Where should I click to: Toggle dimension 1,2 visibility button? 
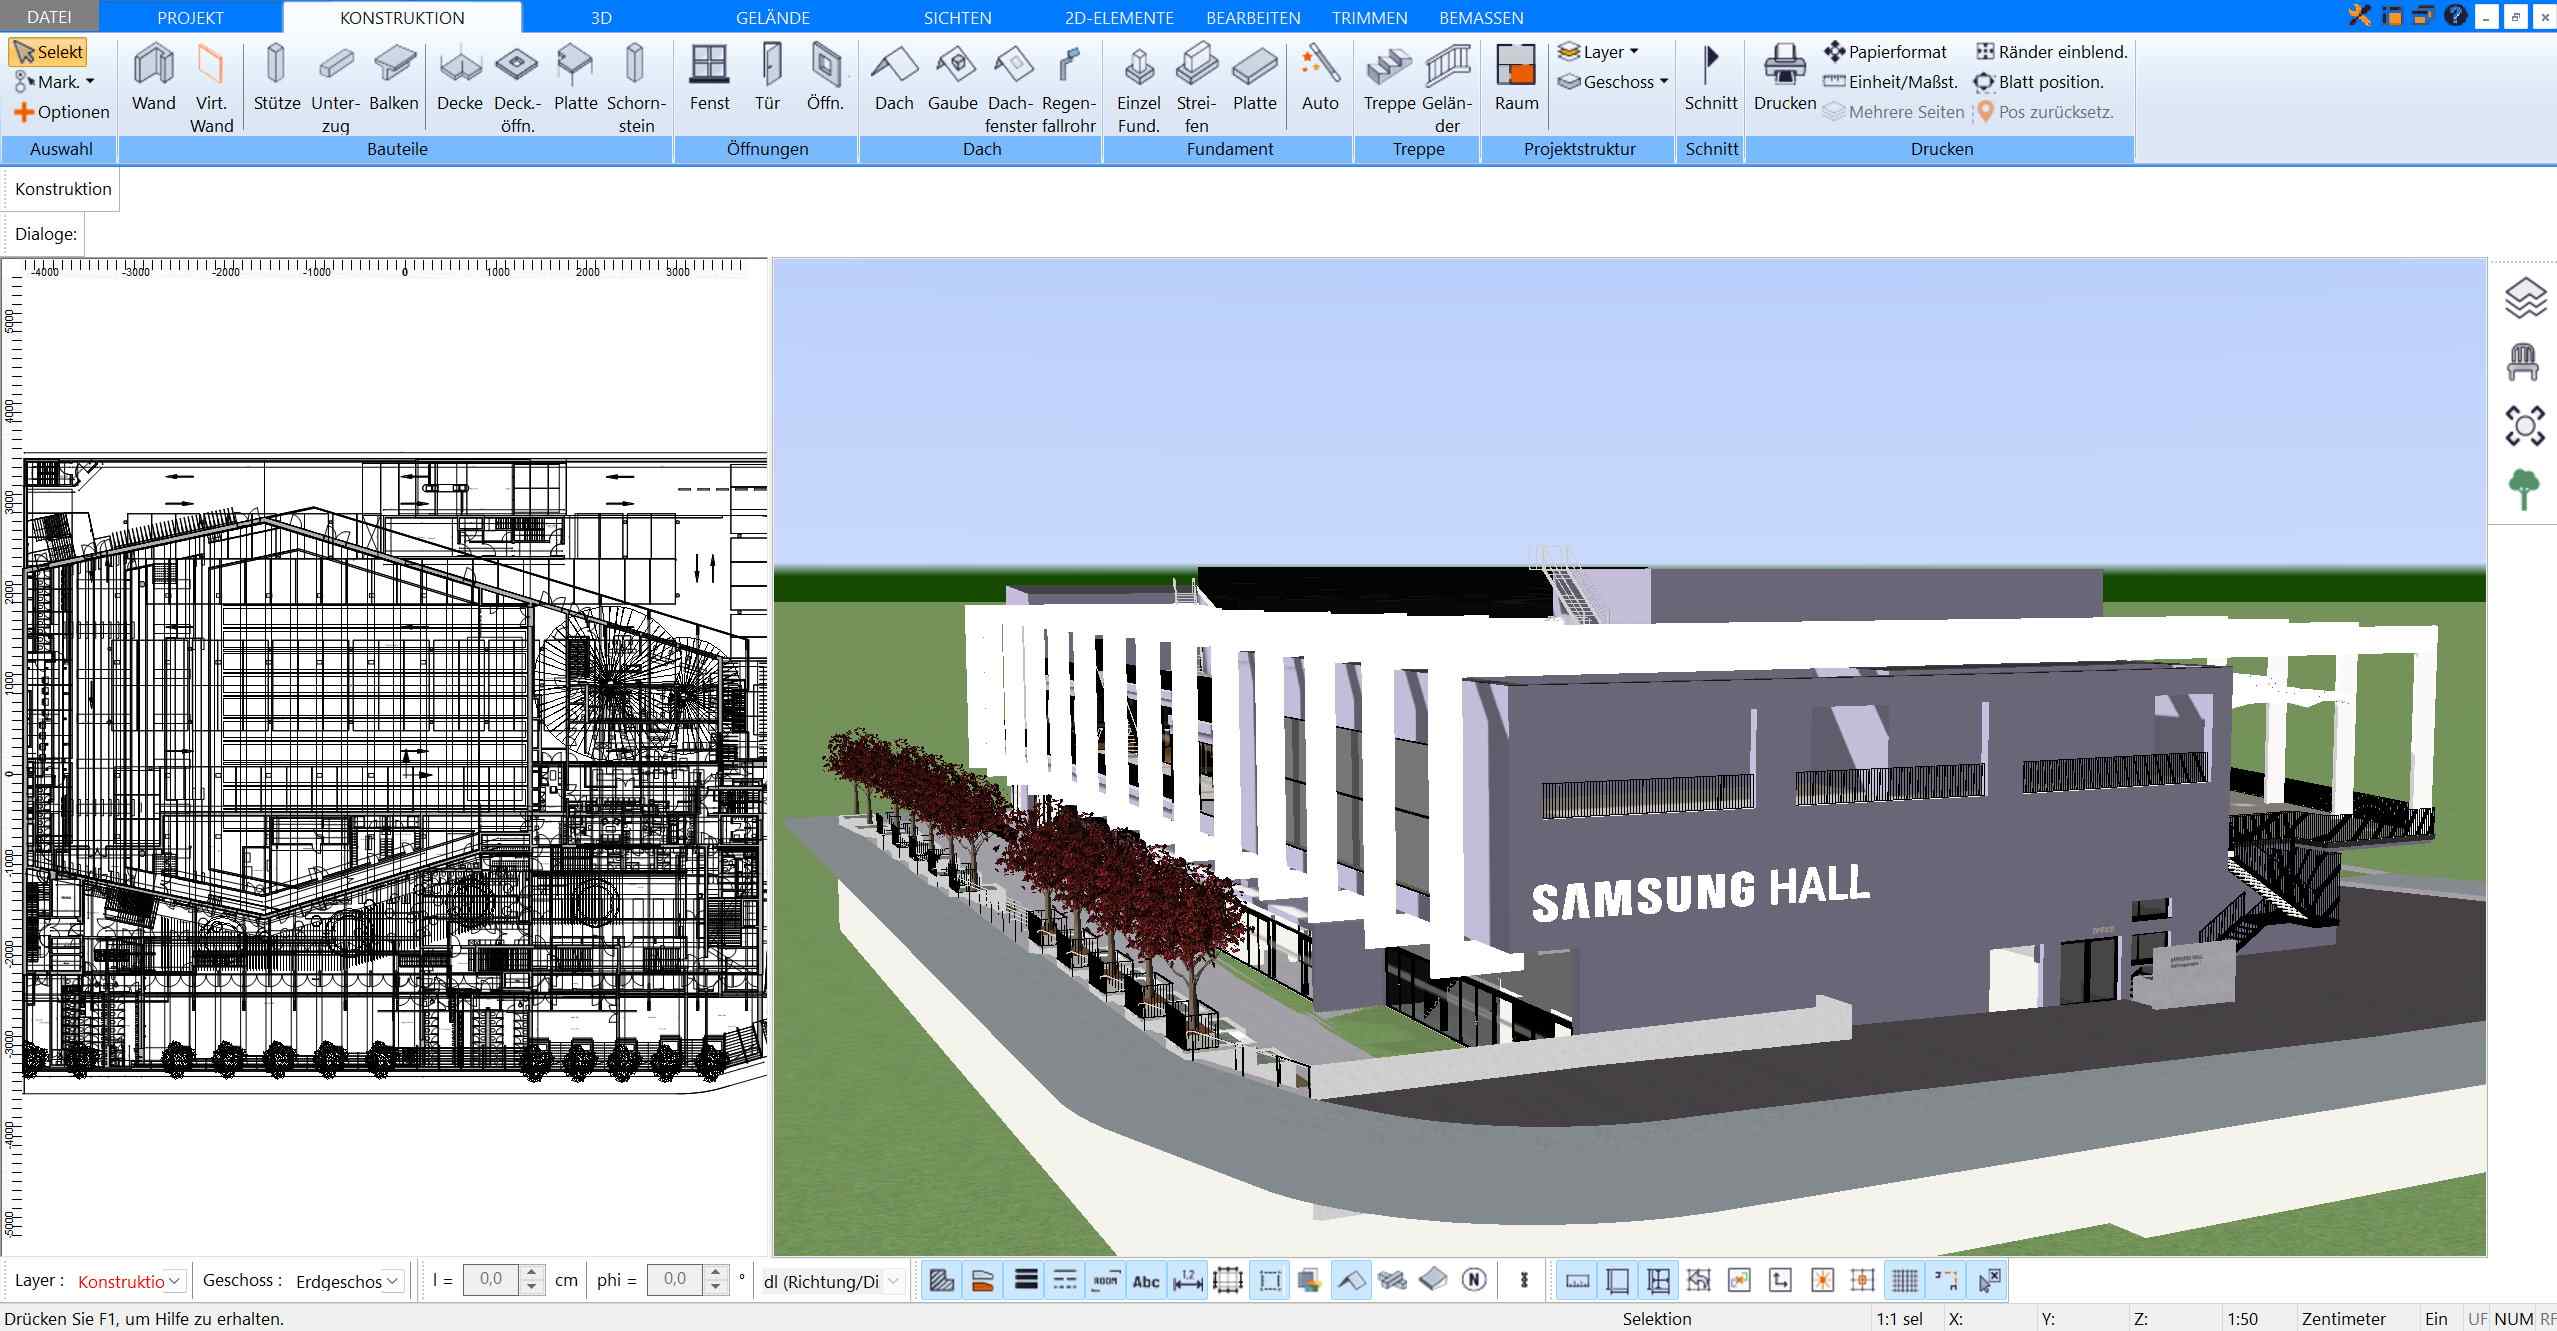pos(1187,1280)
